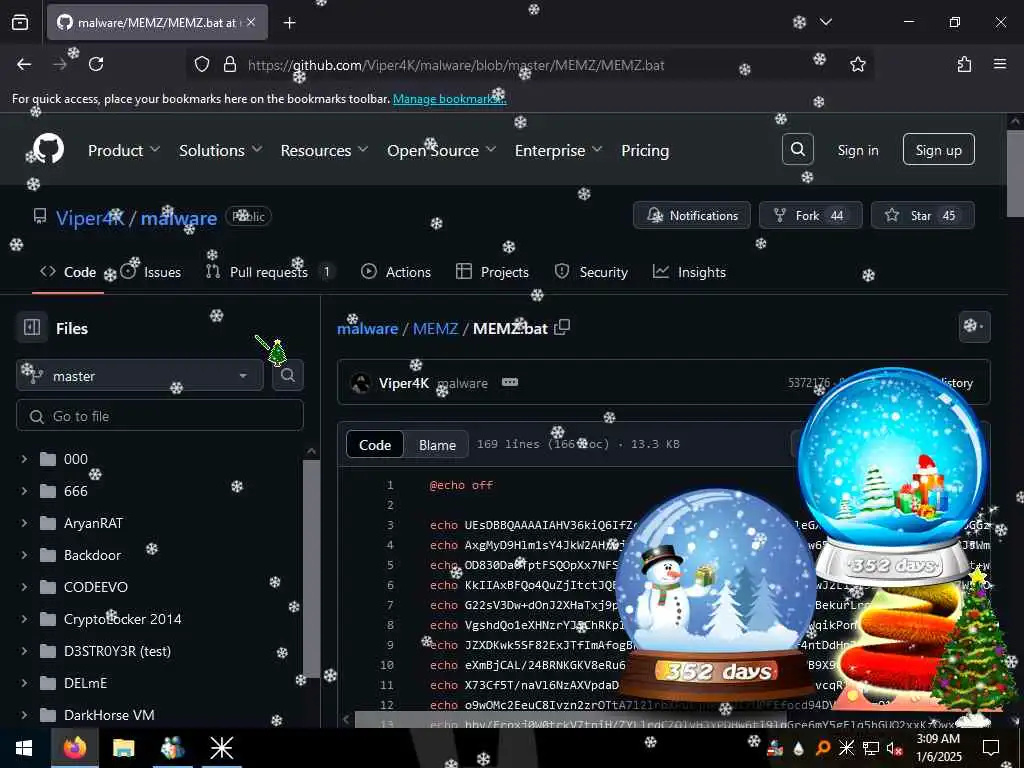
Task: Close the malware/MEMZ/MEMZ.bat tab
Action: [x=251, y=23]
